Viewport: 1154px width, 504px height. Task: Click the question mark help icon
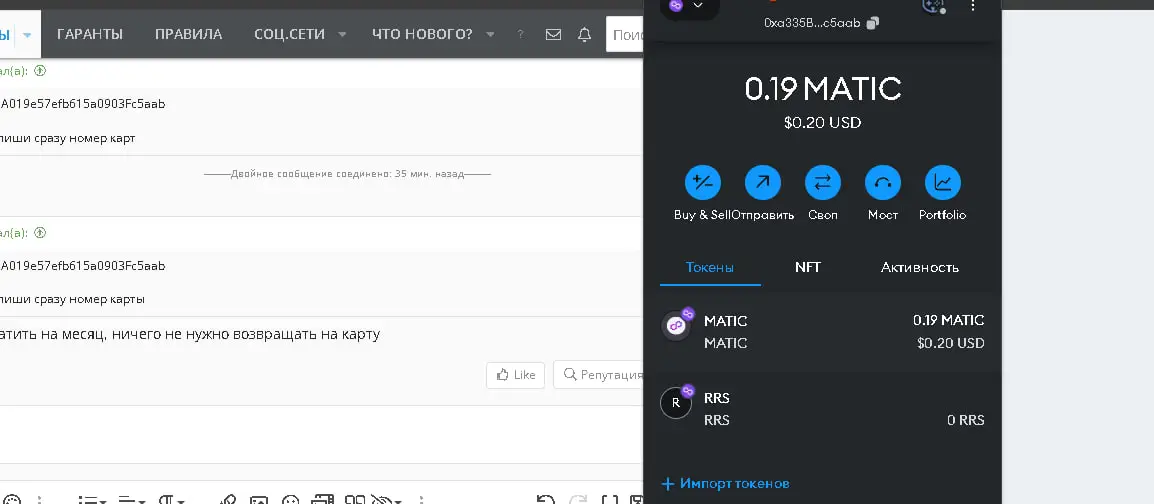tap(520, 35)
